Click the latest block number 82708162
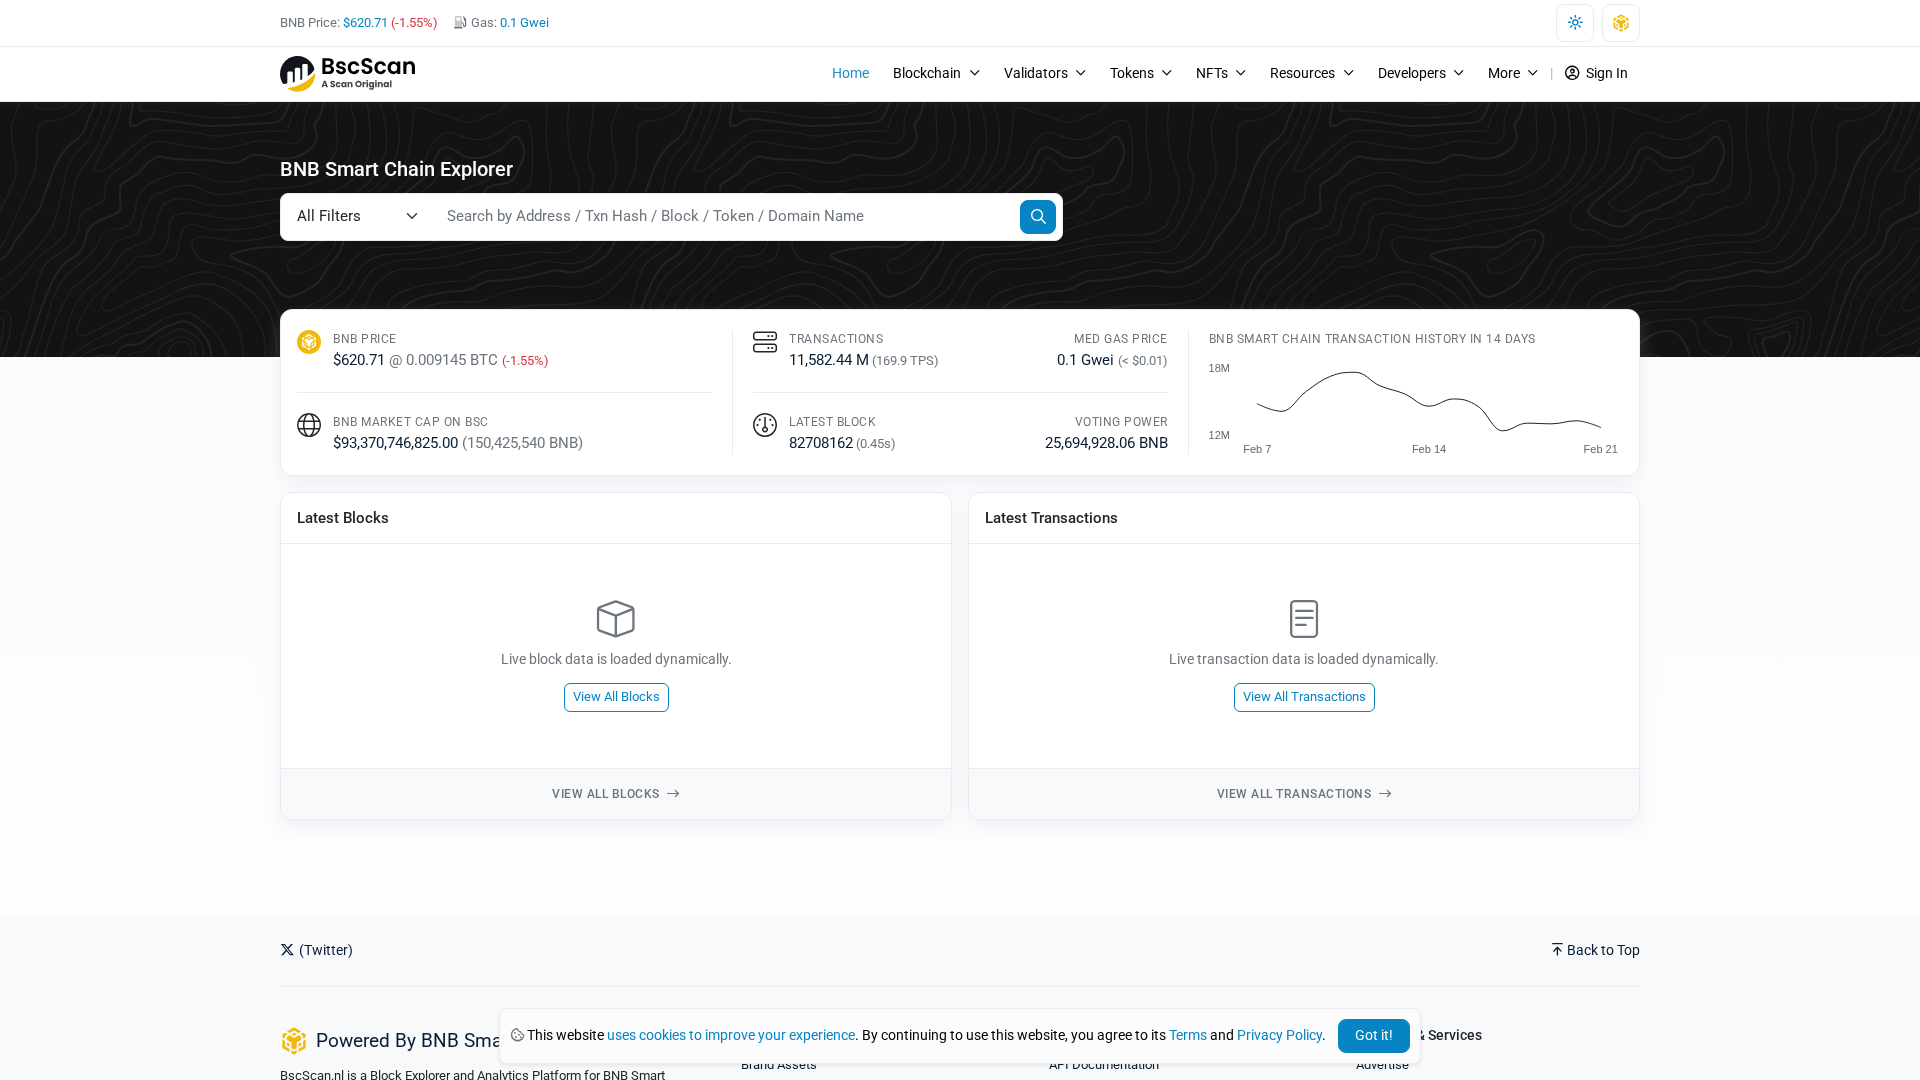The width and height of the screenshot is (1920, 1080). pos(821,443)
